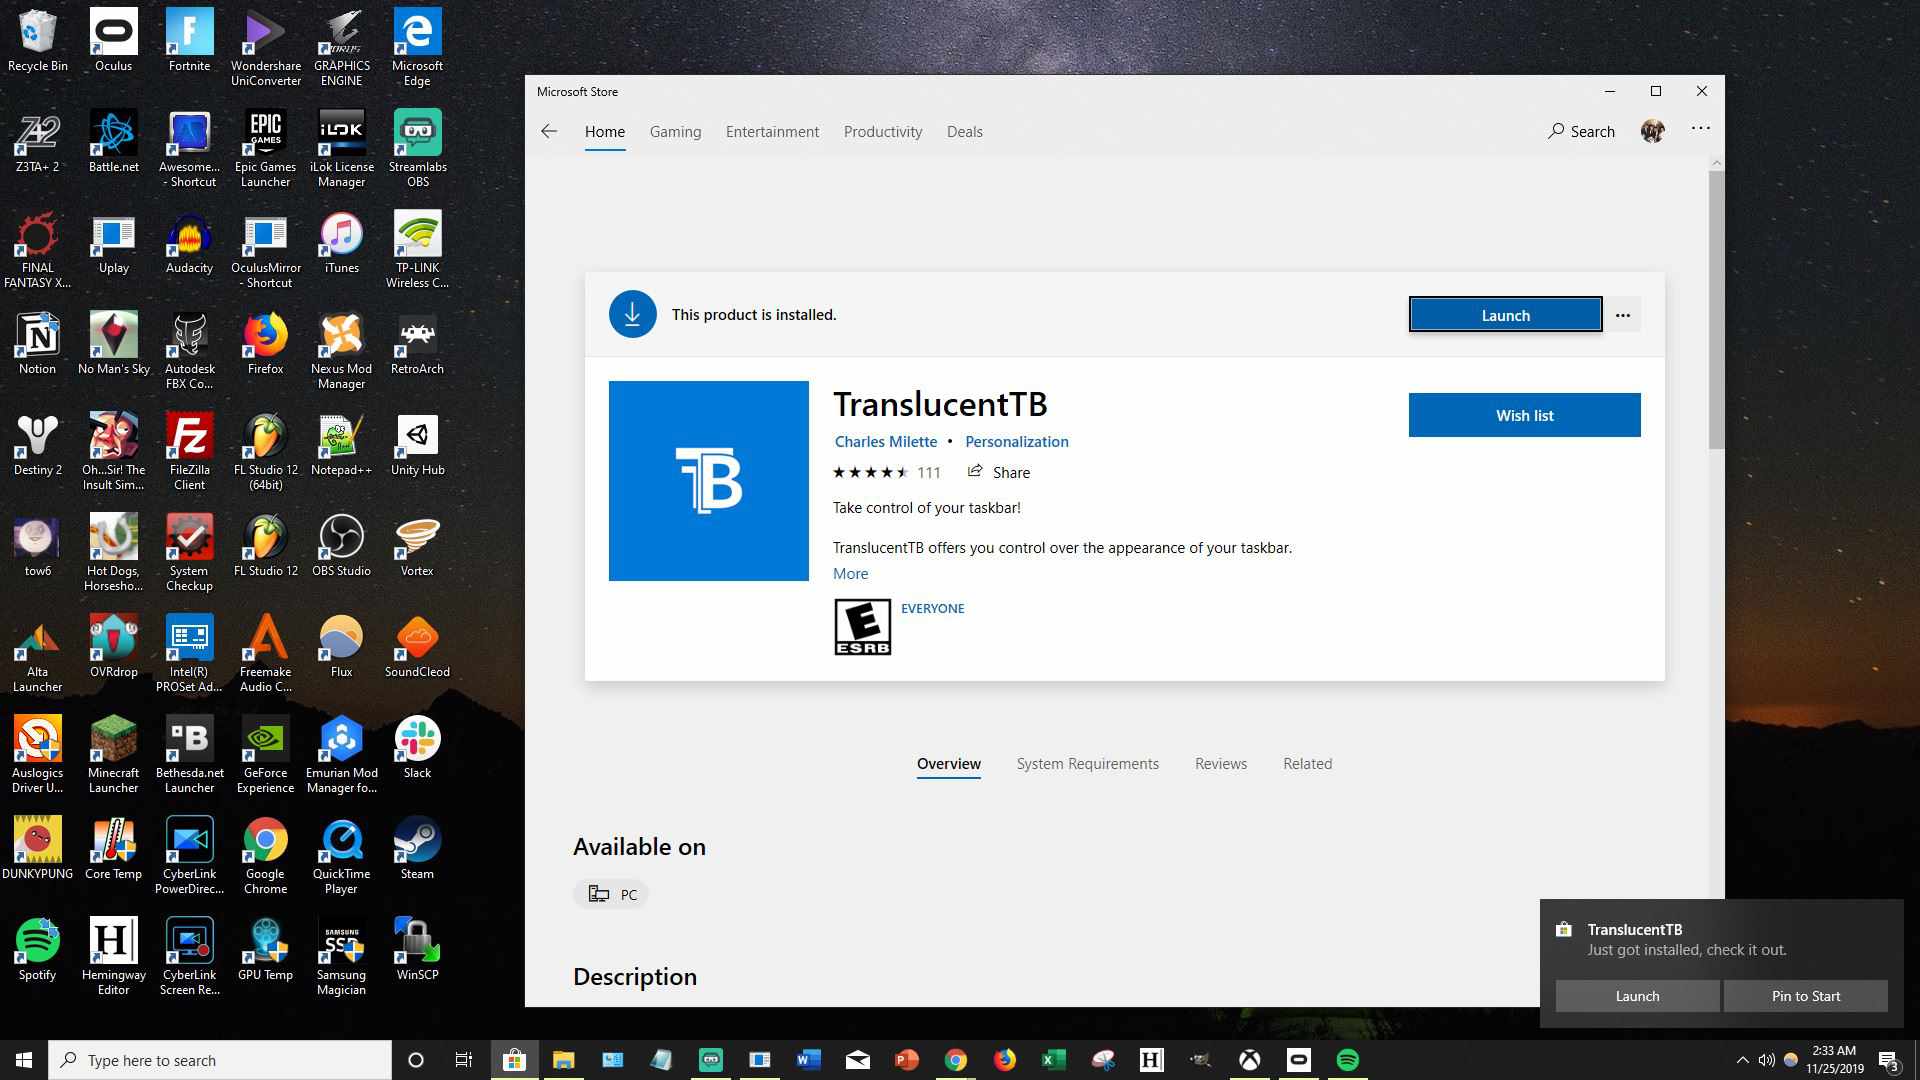Open the Reviews tab
This screenshot has height=1080, width=1920.
[1220, 763]
